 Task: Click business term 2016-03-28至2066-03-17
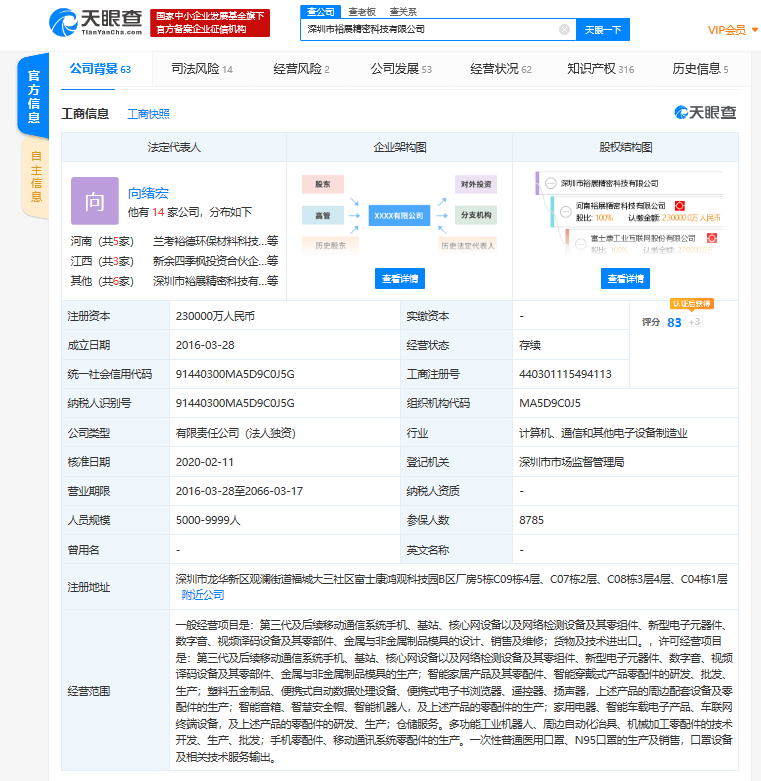pos(239,492)
